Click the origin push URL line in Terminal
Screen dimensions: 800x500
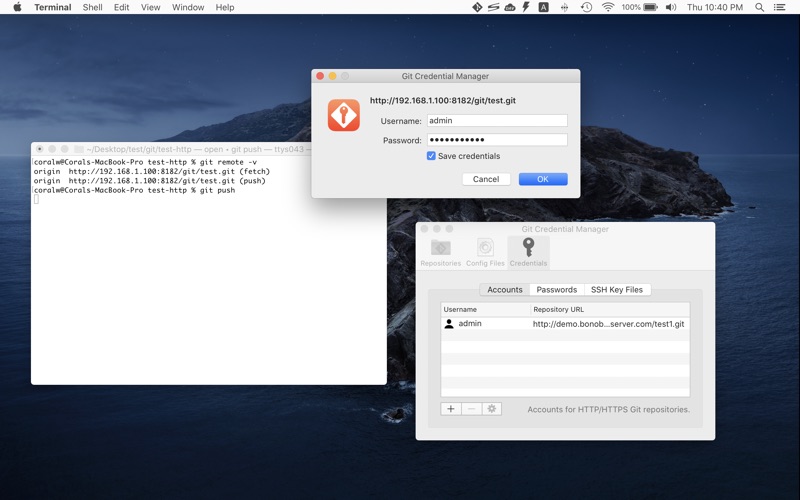pos(150,181)
